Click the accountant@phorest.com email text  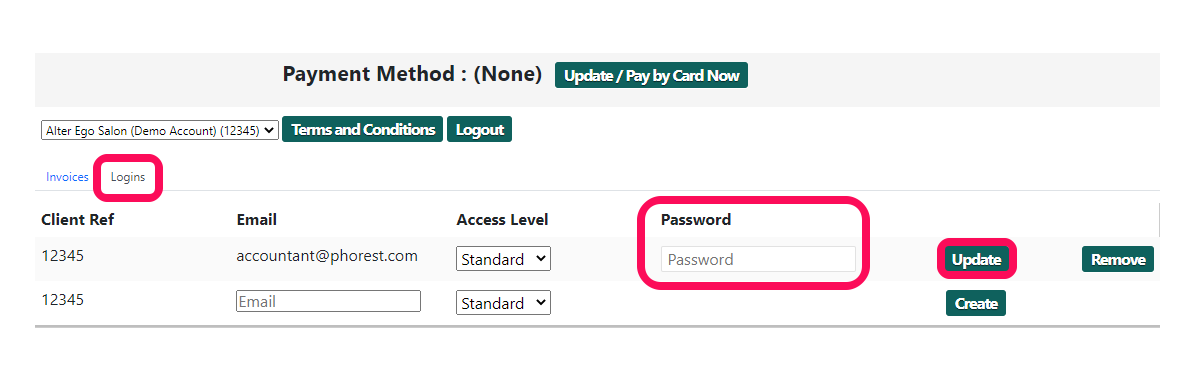[x=327, y=256]
